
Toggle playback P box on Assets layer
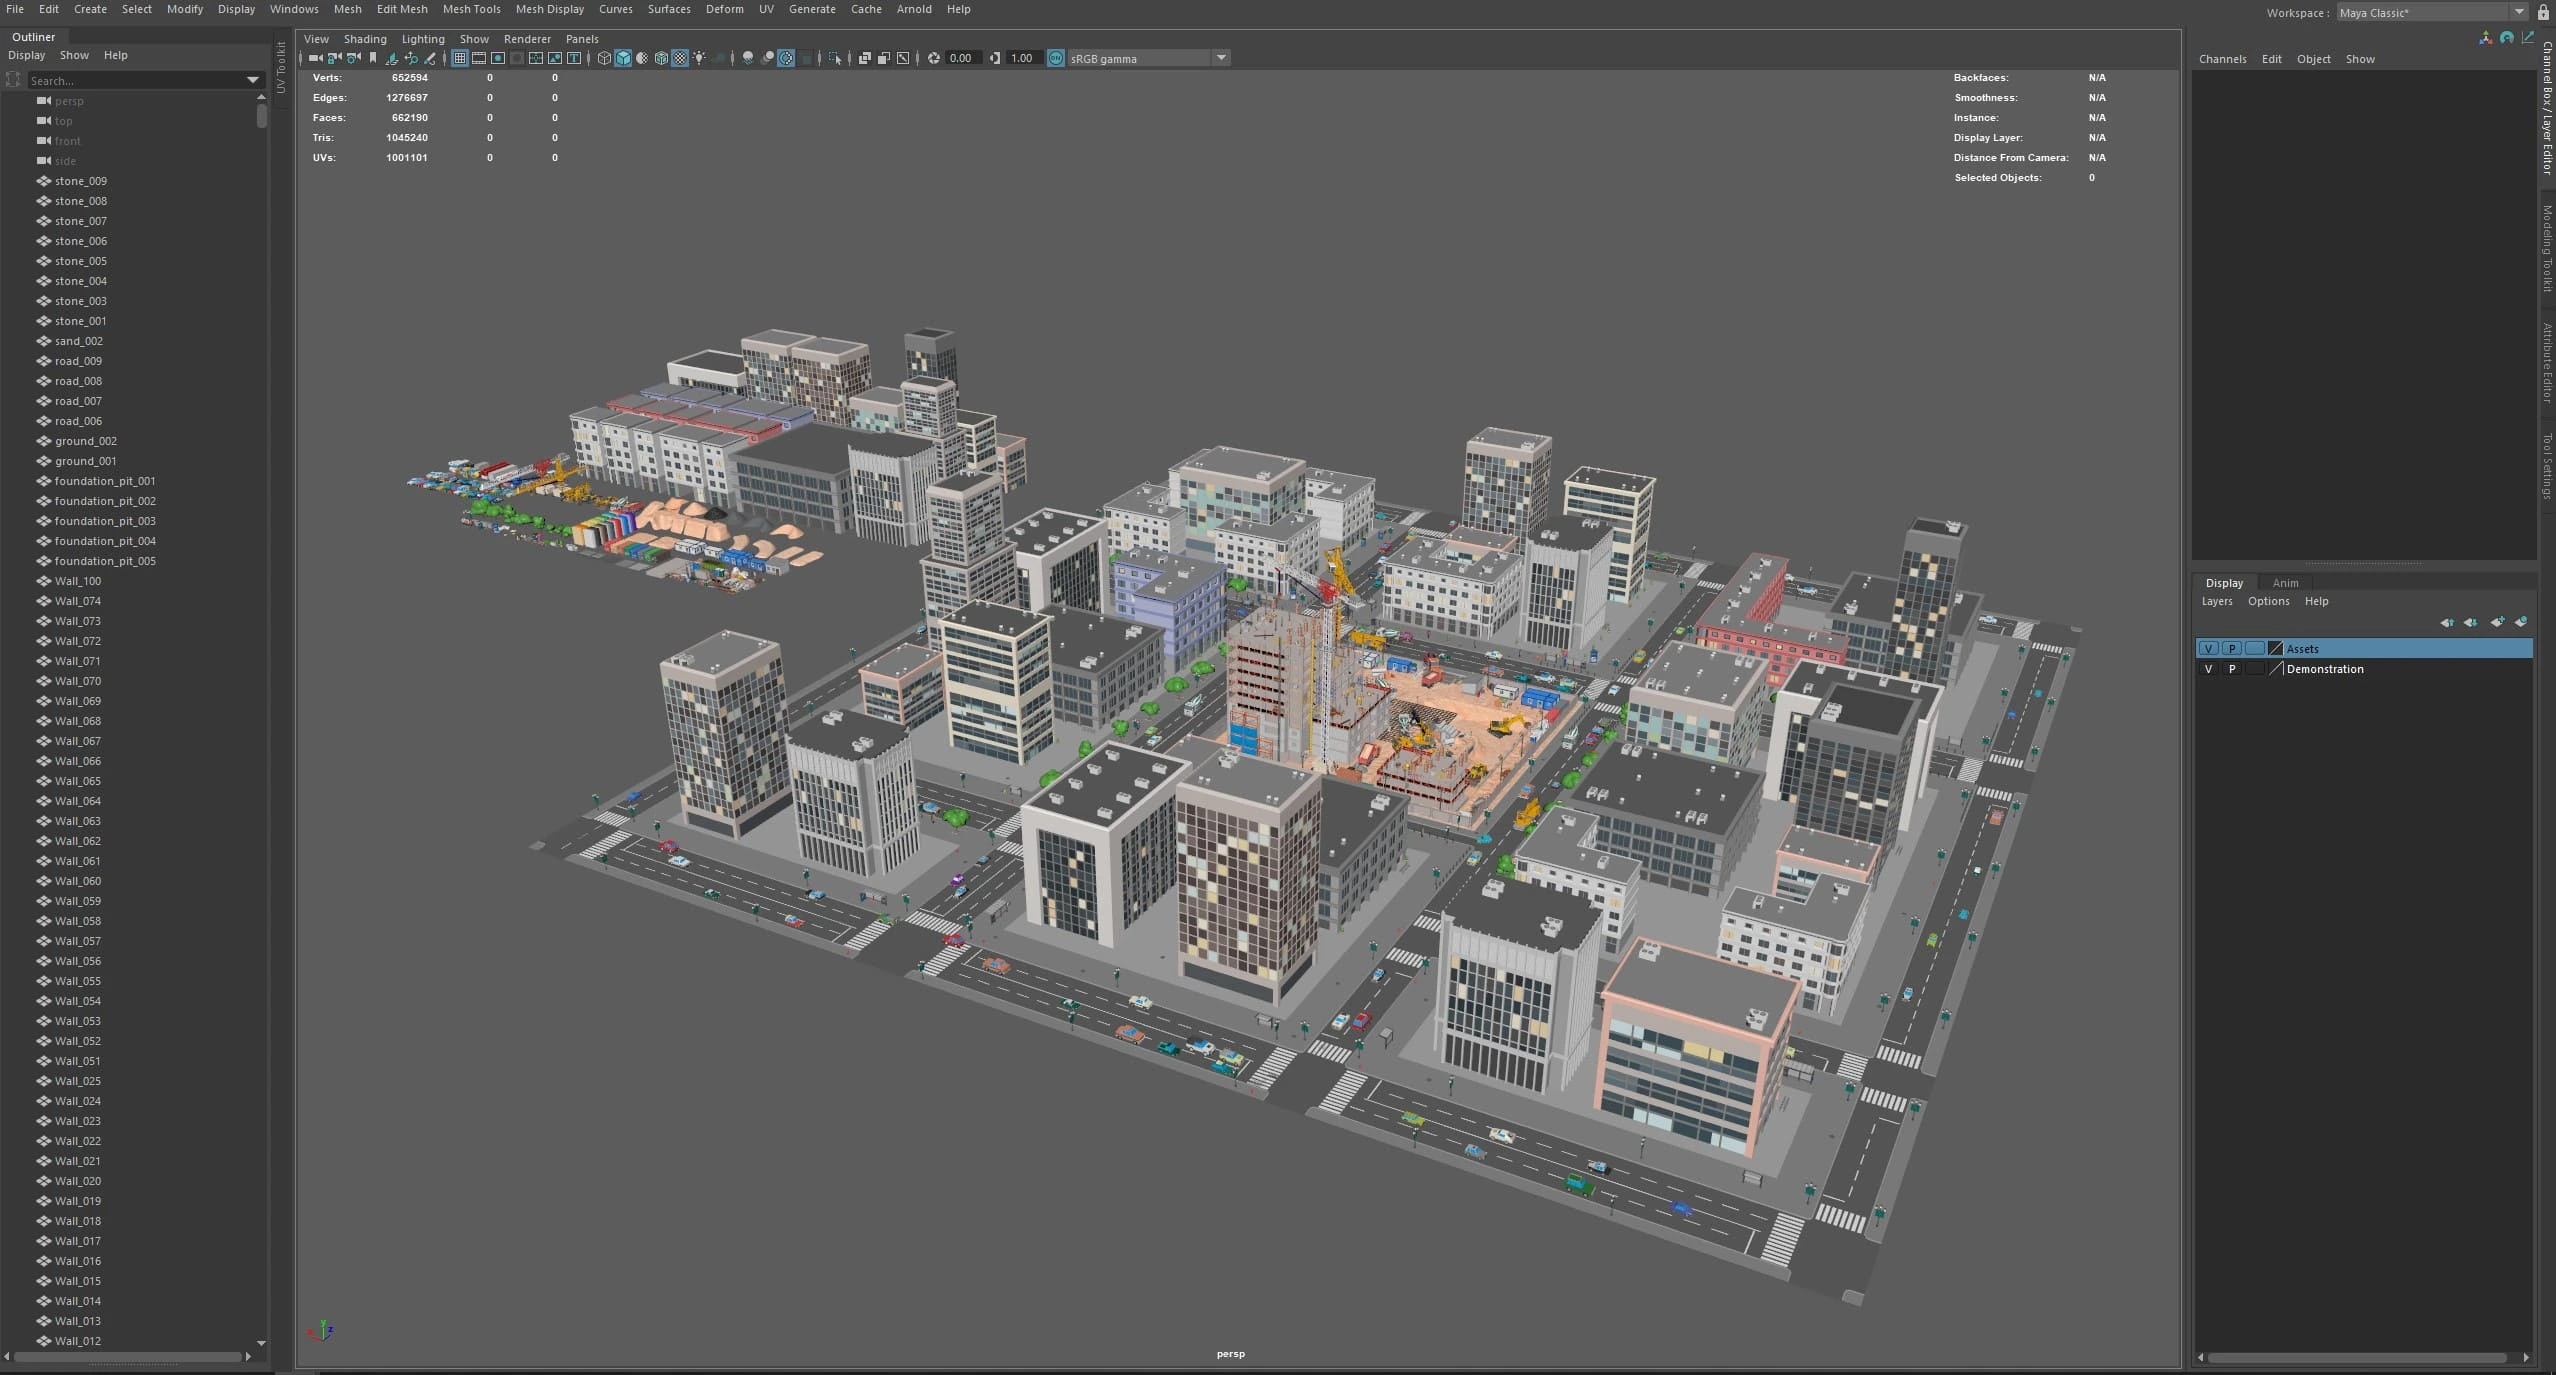point(2232,649)
